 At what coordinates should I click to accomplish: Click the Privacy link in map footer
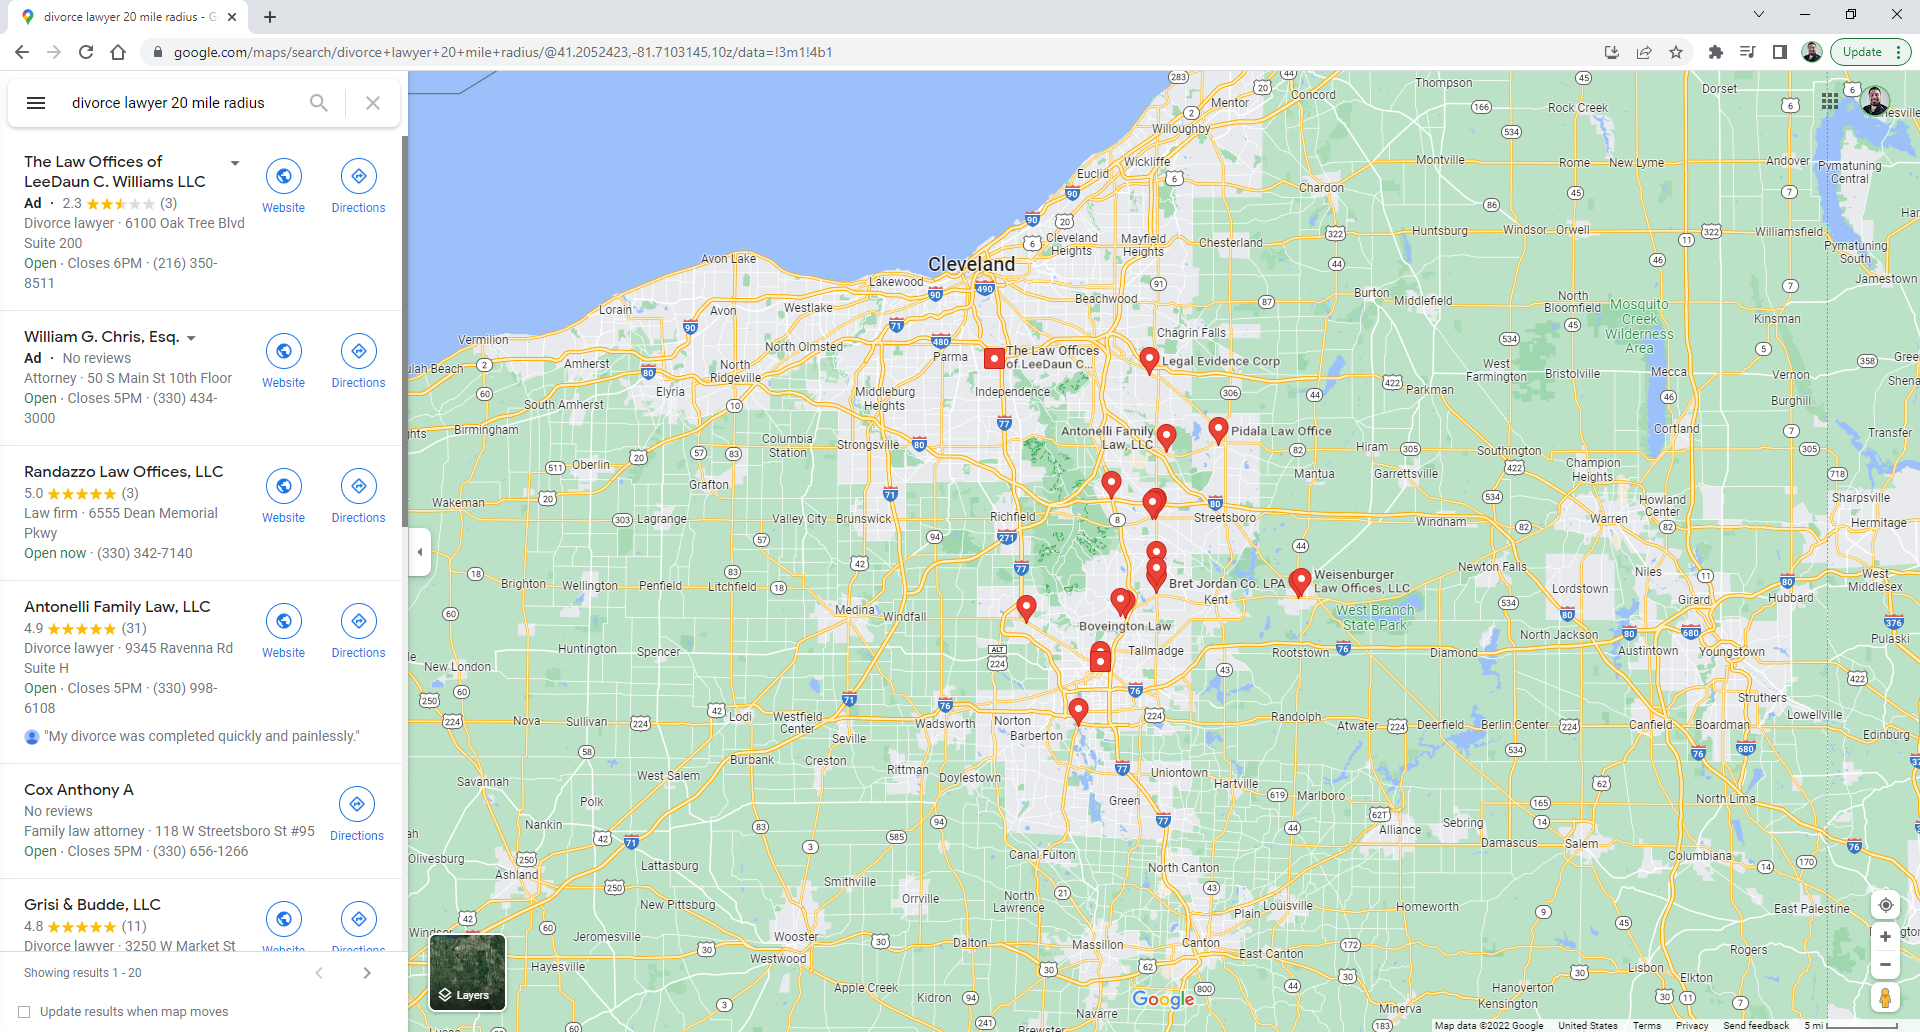pos(1692,1026)
